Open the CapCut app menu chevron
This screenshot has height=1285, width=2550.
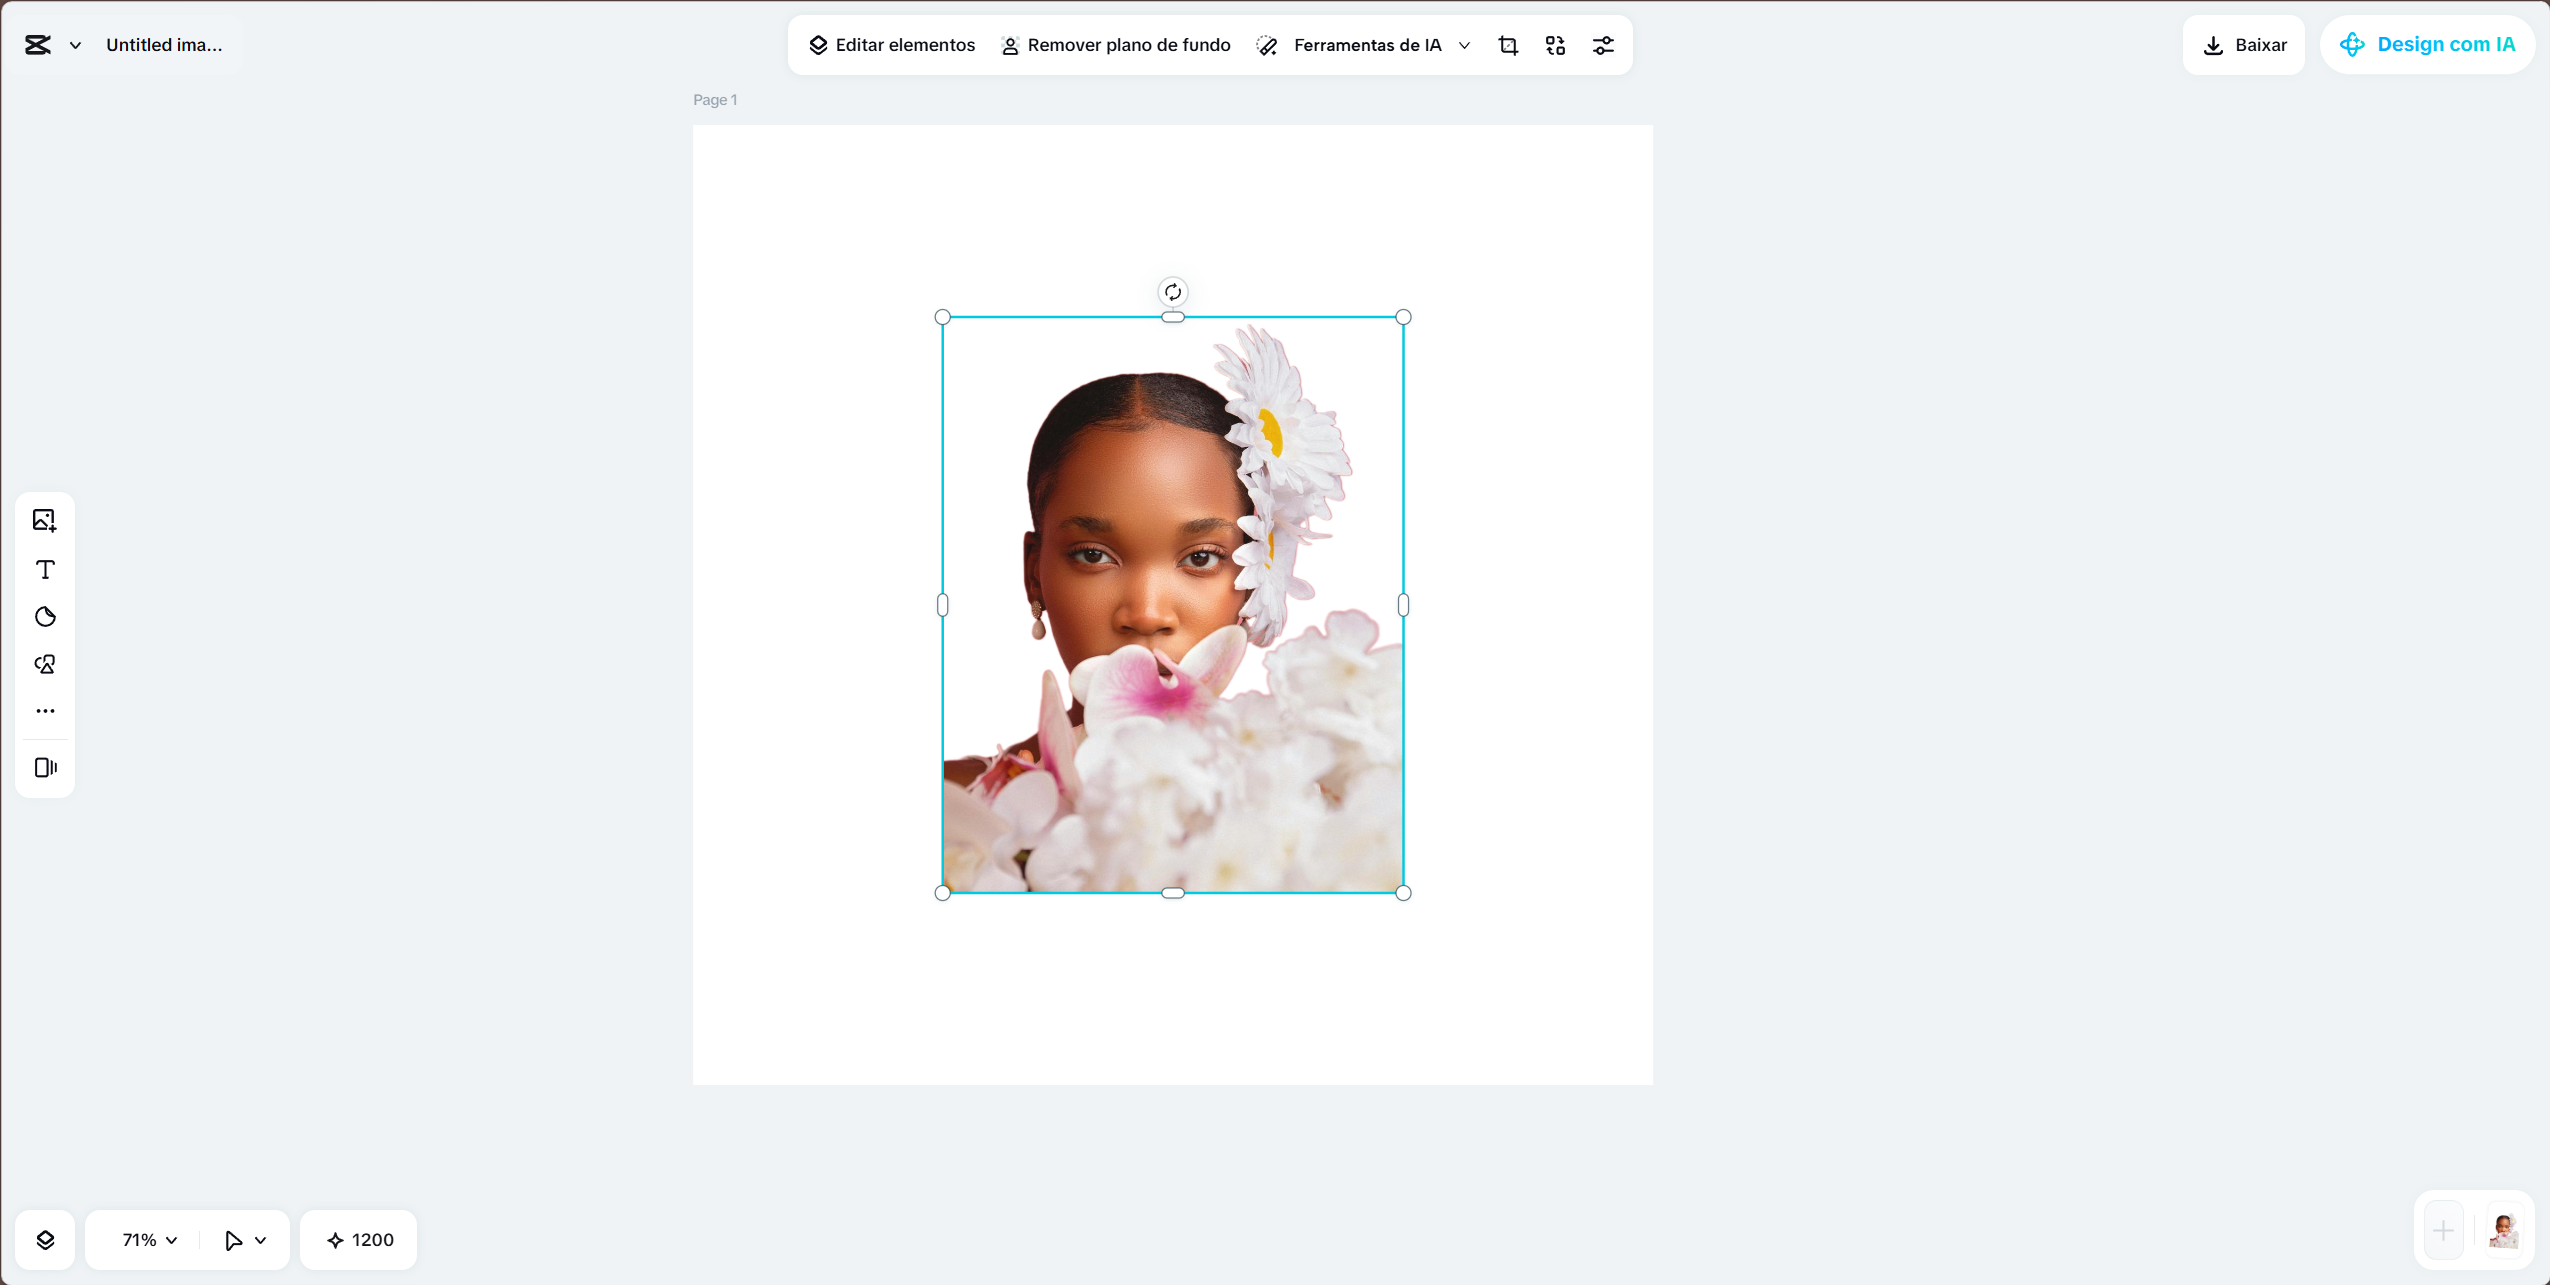pos(76,44)
